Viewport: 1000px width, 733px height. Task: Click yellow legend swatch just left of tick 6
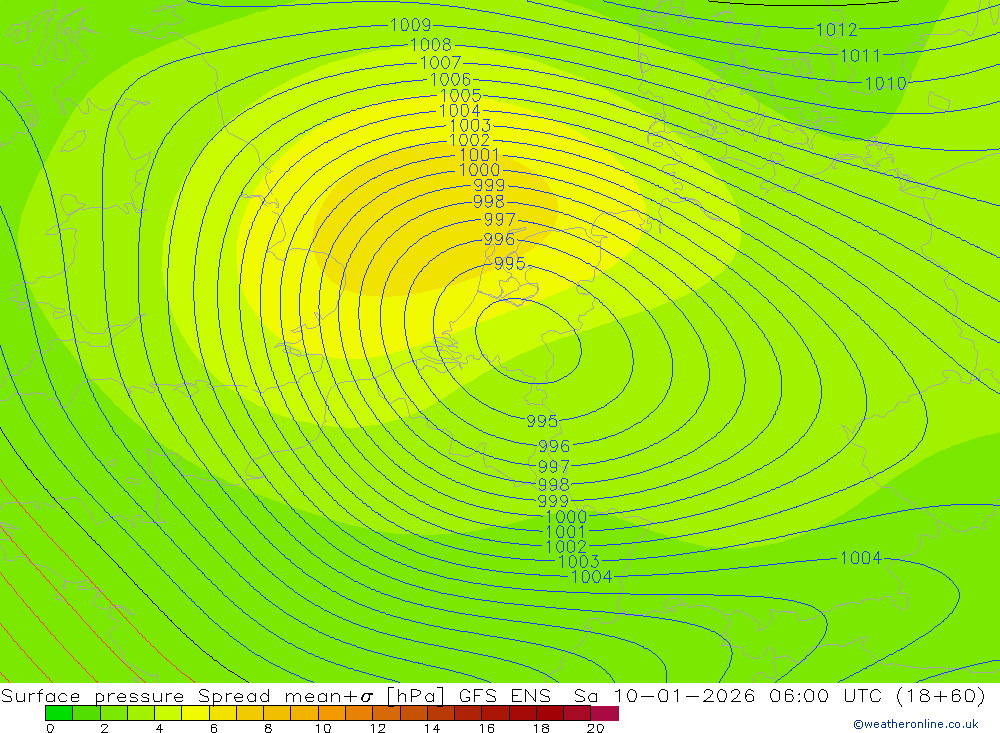195,713
